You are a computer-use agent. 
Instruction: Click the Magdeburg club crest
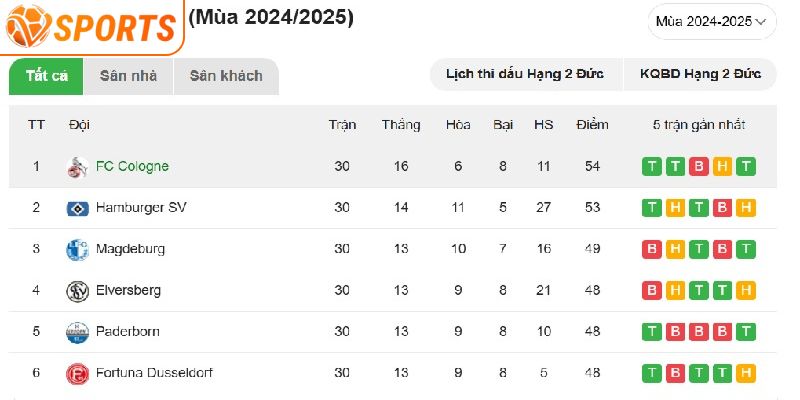click(x=78, y=249)
